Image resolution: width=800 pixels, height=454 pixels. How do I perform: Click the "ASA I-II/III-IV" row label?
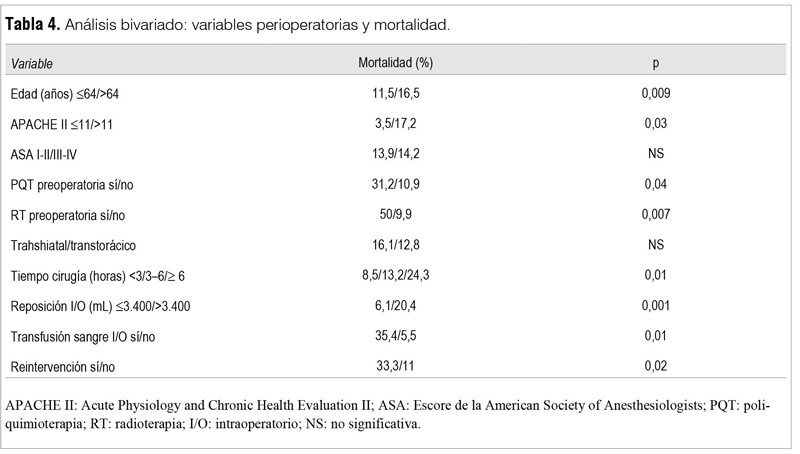pos(51,154)
